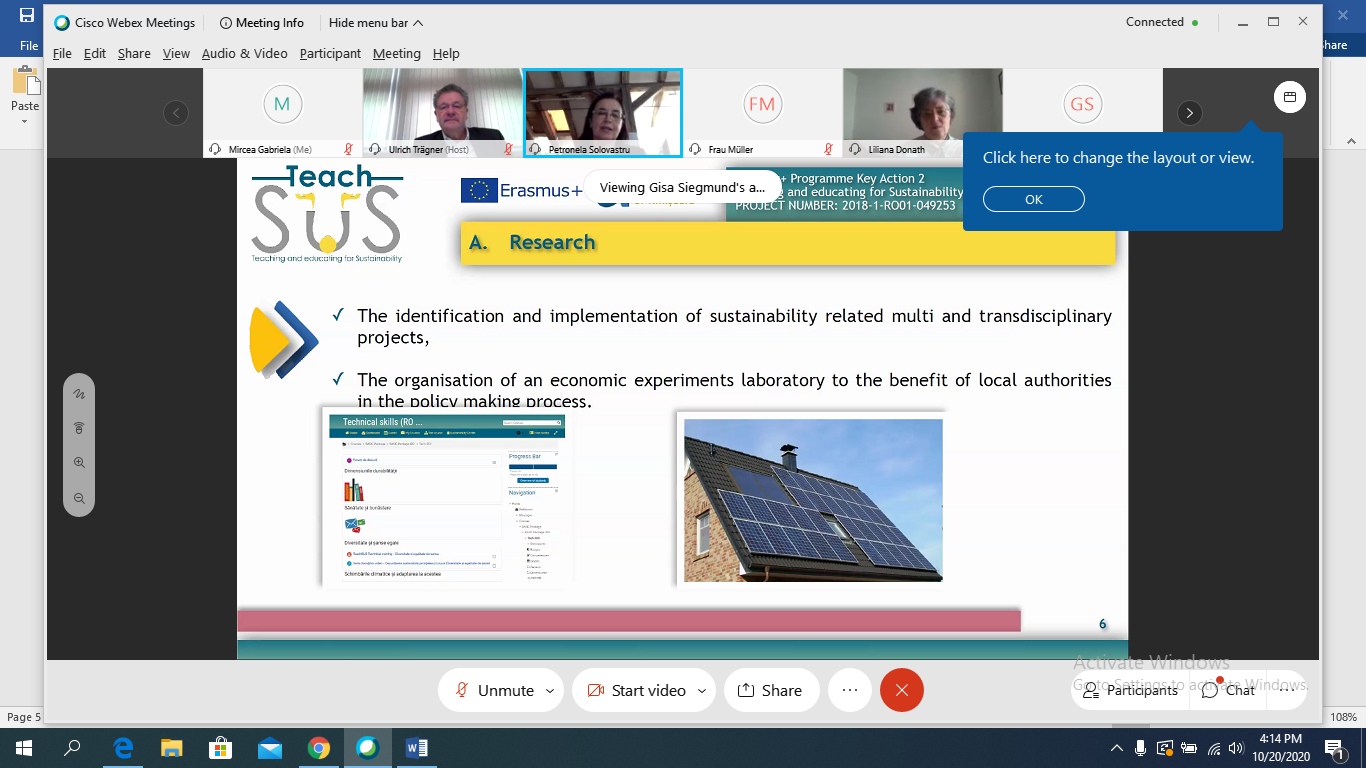1366x768 pixels.
Task: Click the 108% zoom level in Word
Action: pos(1343,717)
